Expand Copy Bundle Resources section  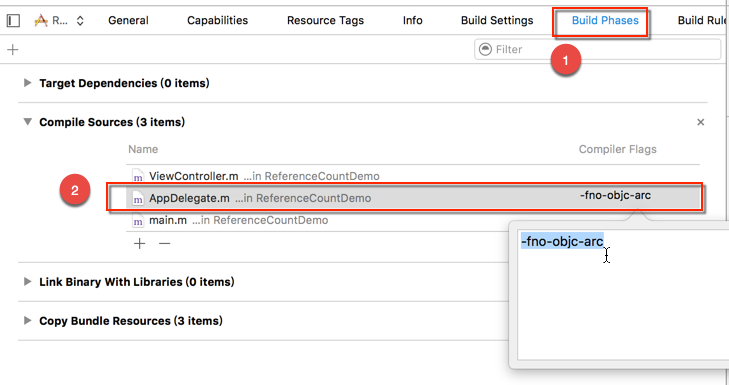pyautogui.click(x=28, y=320)
